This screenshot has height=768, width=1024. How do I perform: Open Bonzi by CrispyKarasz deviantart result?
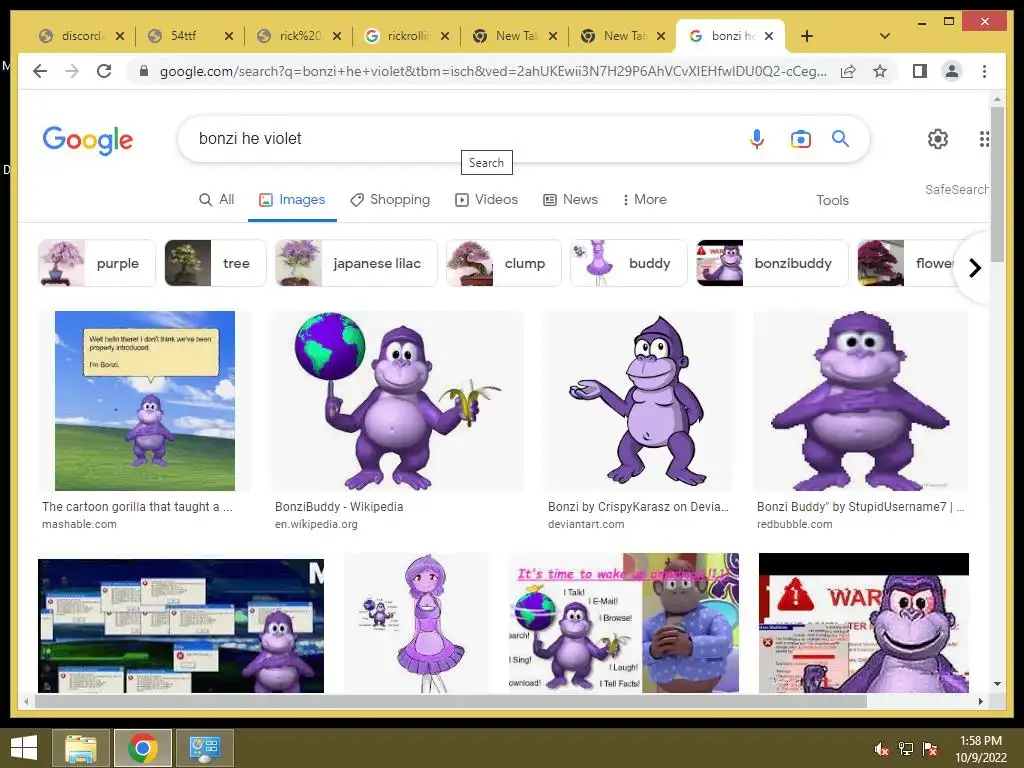tap(638, 506)
